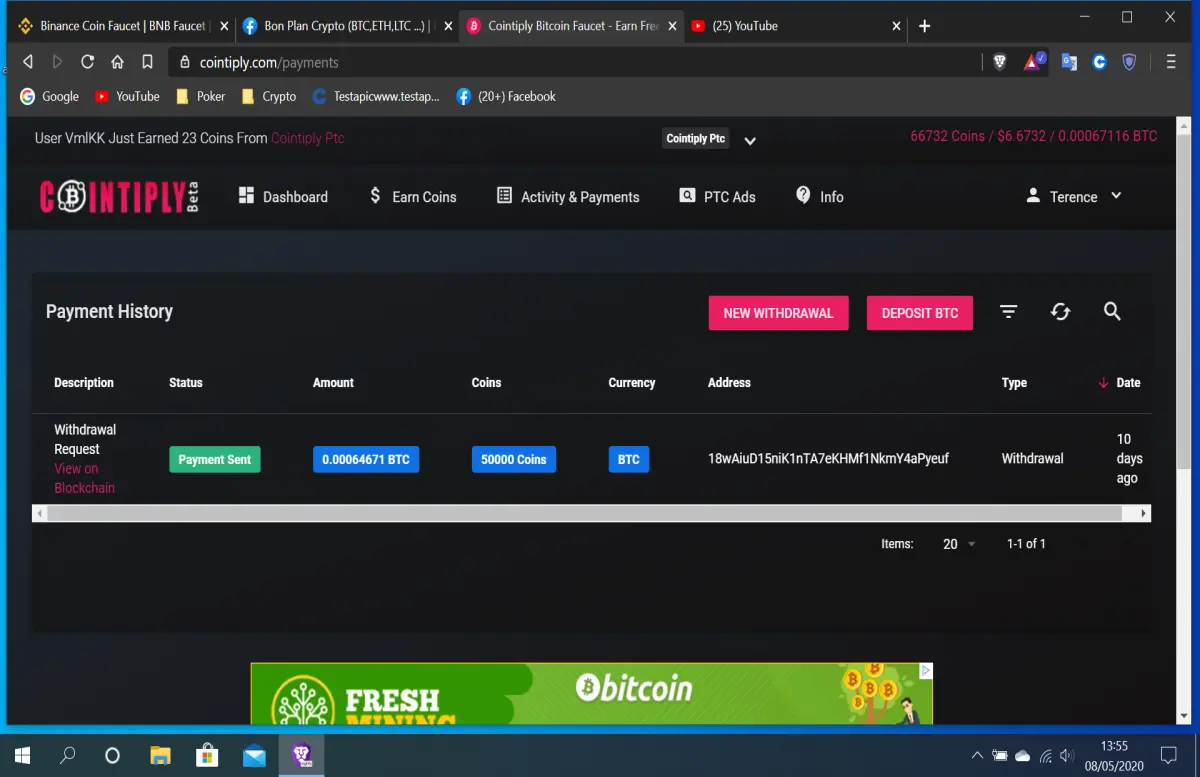Close the Binance Coin Faucet tab

pyautogui.click(x=224, y=26)
